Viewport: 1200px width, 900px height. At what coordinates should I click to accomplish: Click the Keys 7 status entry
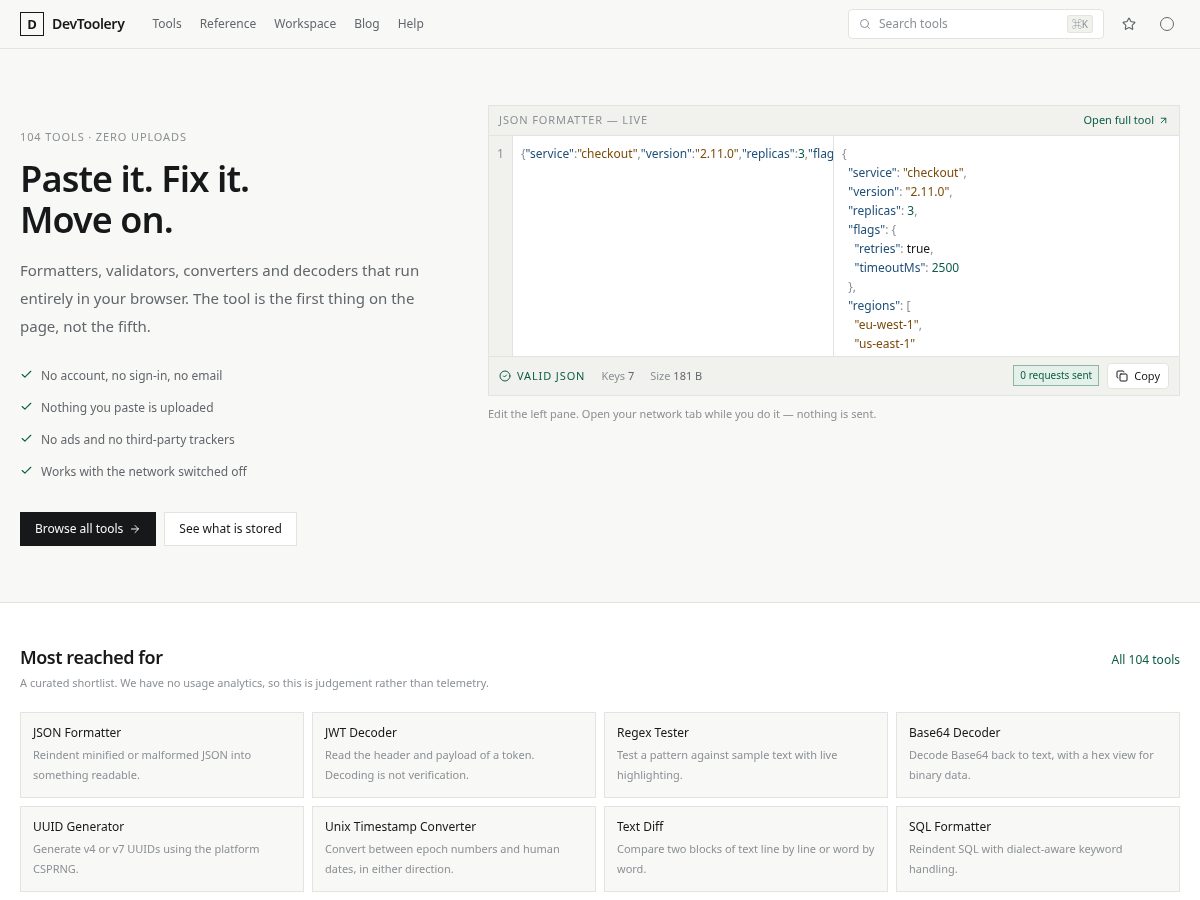pyautogui.click(x=618, y=376)
